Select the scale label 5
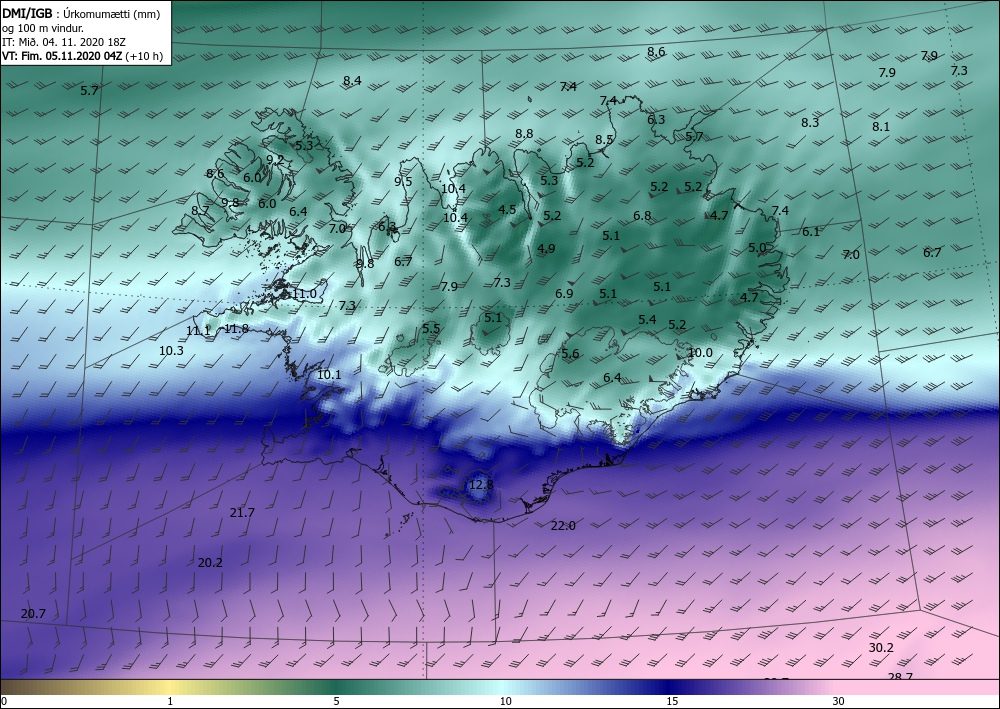This screenshot has width=1000, height=709. coord(336,701)
